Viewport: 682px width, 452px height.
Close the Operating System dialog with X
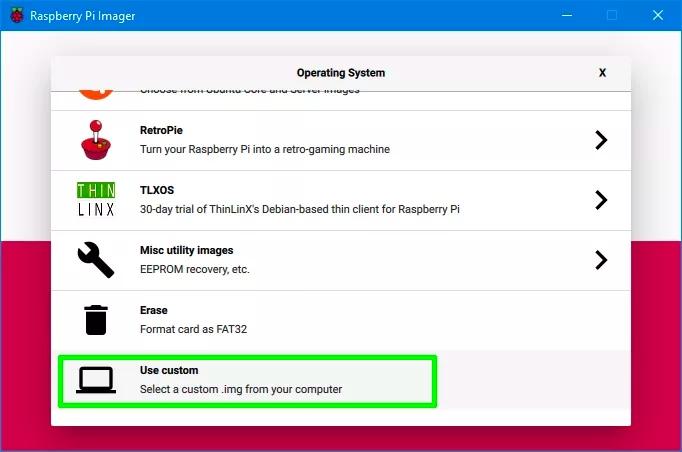click(x=602, y=73)
